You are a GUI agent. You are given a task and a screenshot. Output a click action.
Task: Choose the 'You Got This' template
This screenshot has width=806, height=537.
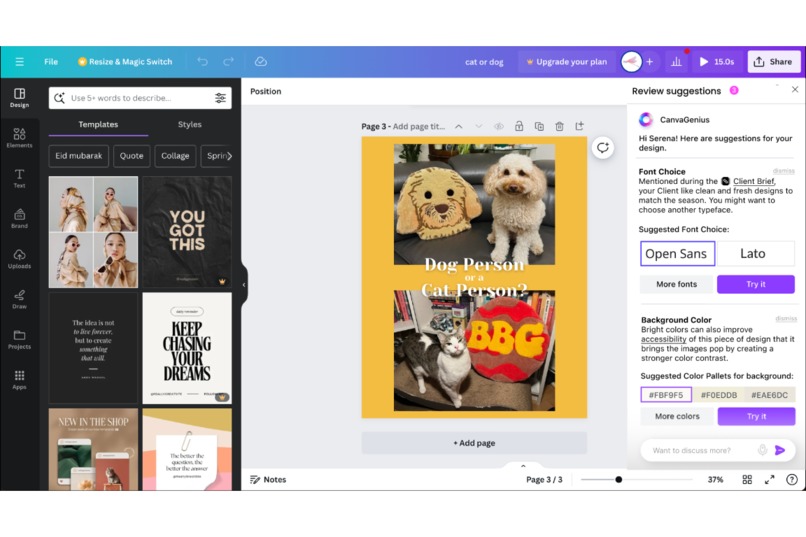point(187,232)
